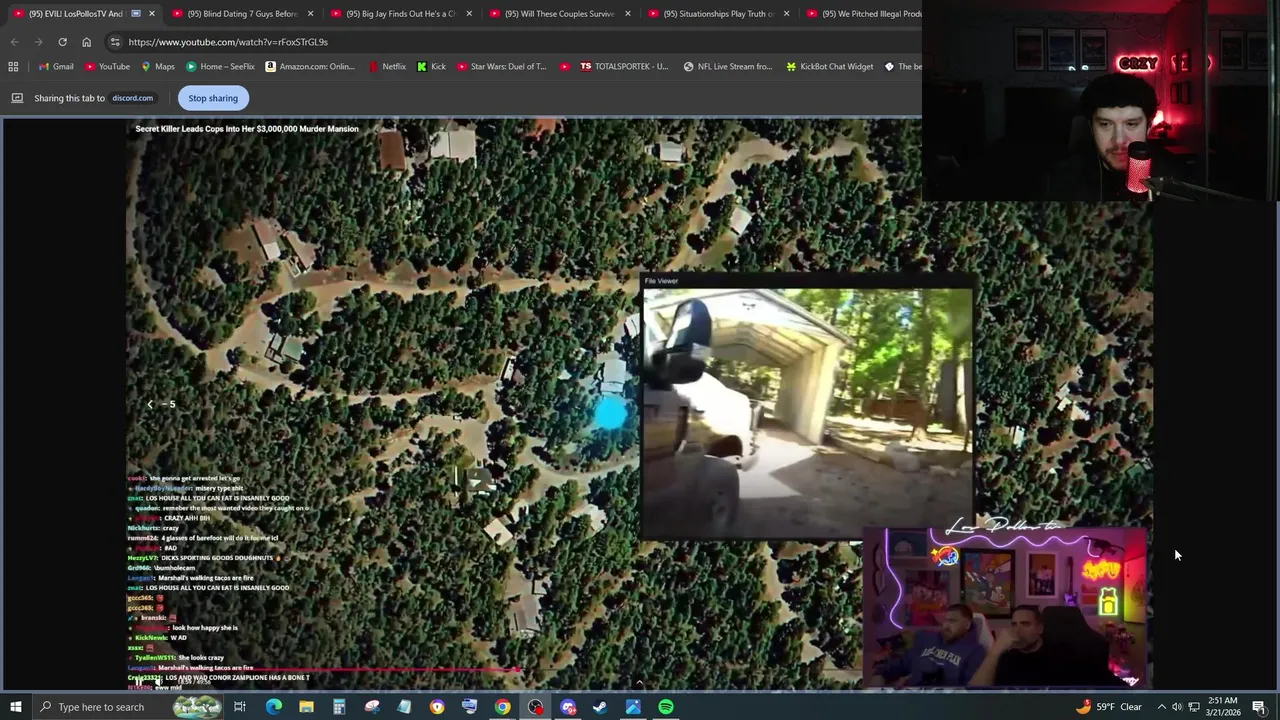Open Steam from taskbar
1280x720 pixels.
[x=600, y=707]
